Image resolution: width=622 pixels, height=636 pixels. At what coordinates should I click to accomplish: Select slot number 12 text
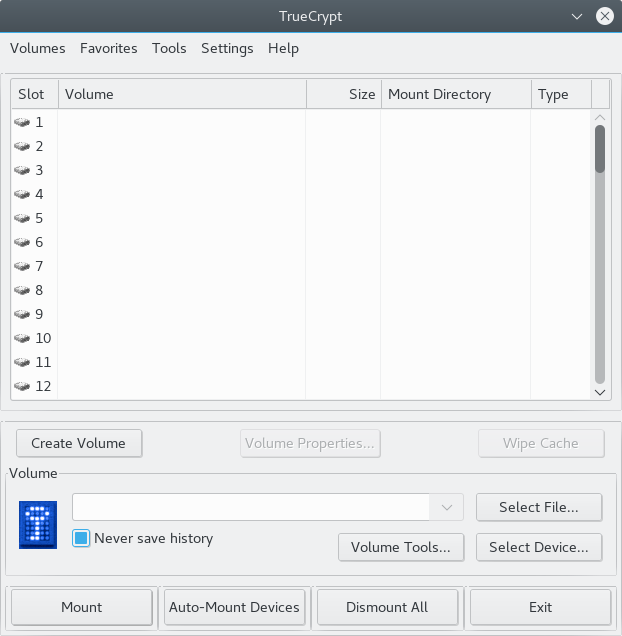pos(43,386)
